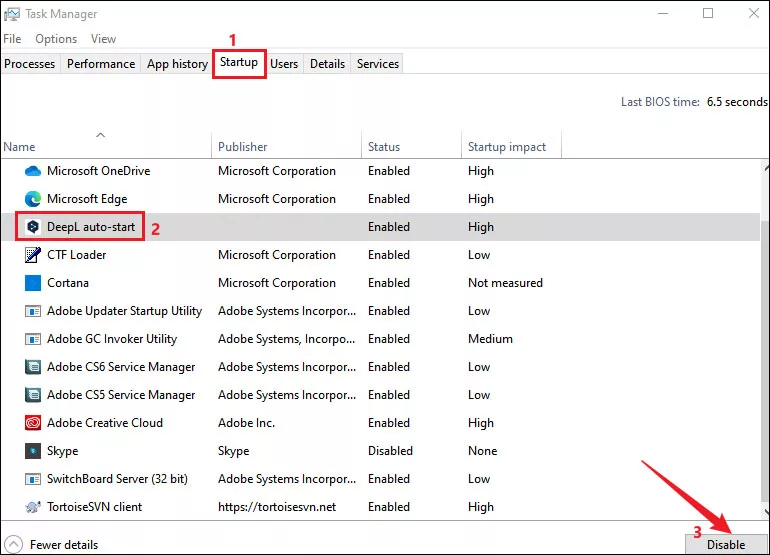Click the Task Manager title bar icon

click(12, 14)
